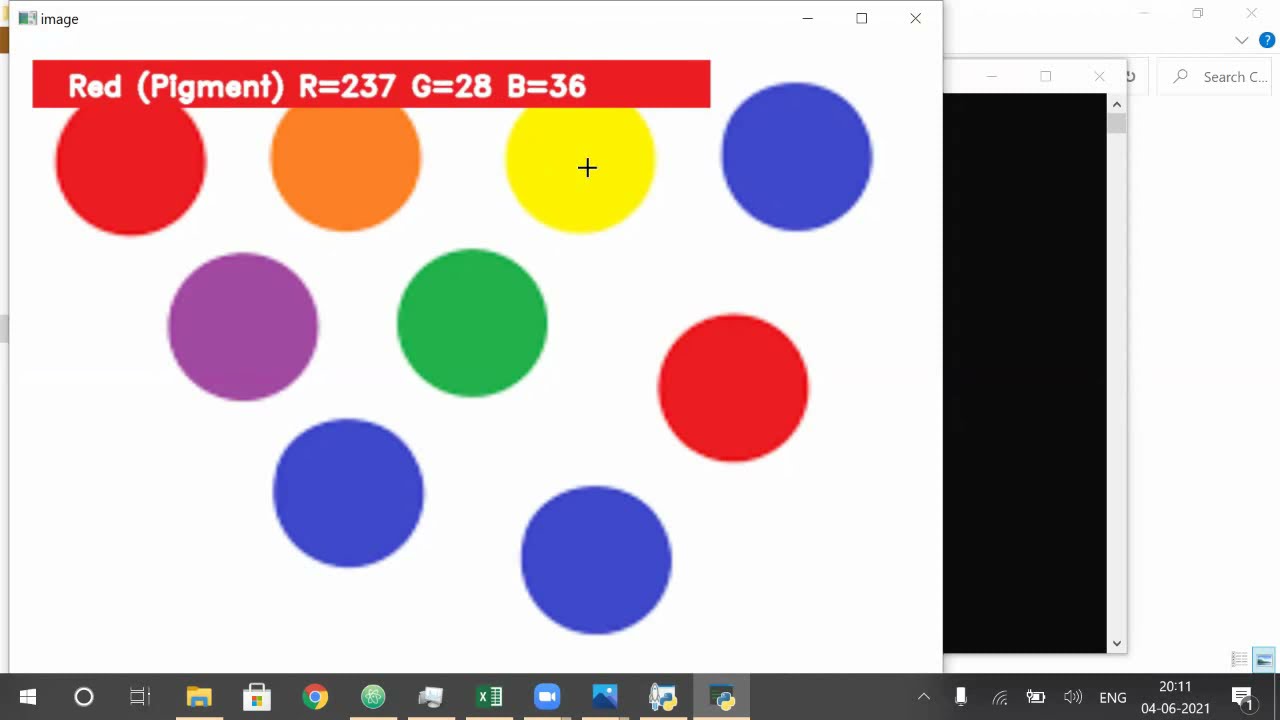This screenshot has height=720, width=1280.
Task: Click the blue circle beside the yellow circle
Action: [797, 157]
